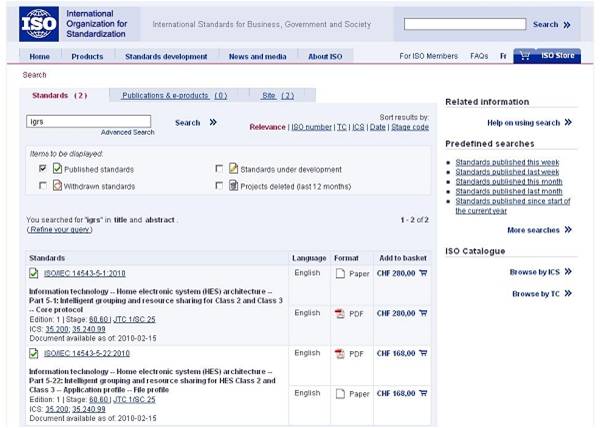
Task: Click header search input field
Action: (465, 24)
